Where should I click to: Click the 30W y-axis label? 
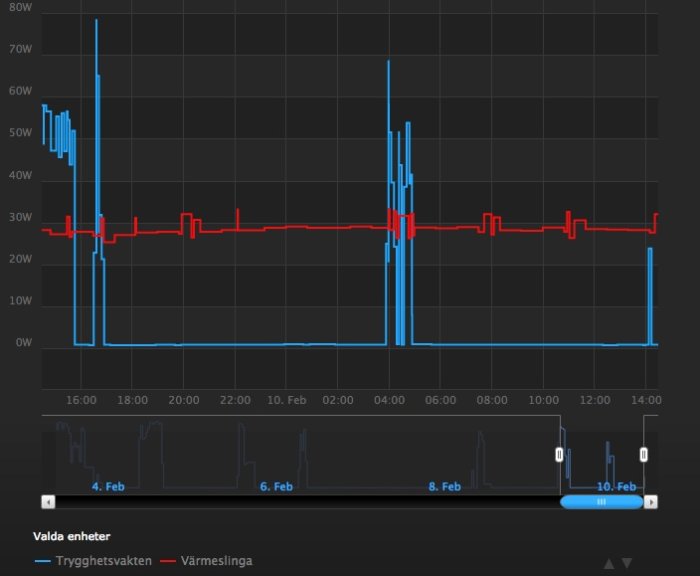pyautogui.click(x=21, y=217)
